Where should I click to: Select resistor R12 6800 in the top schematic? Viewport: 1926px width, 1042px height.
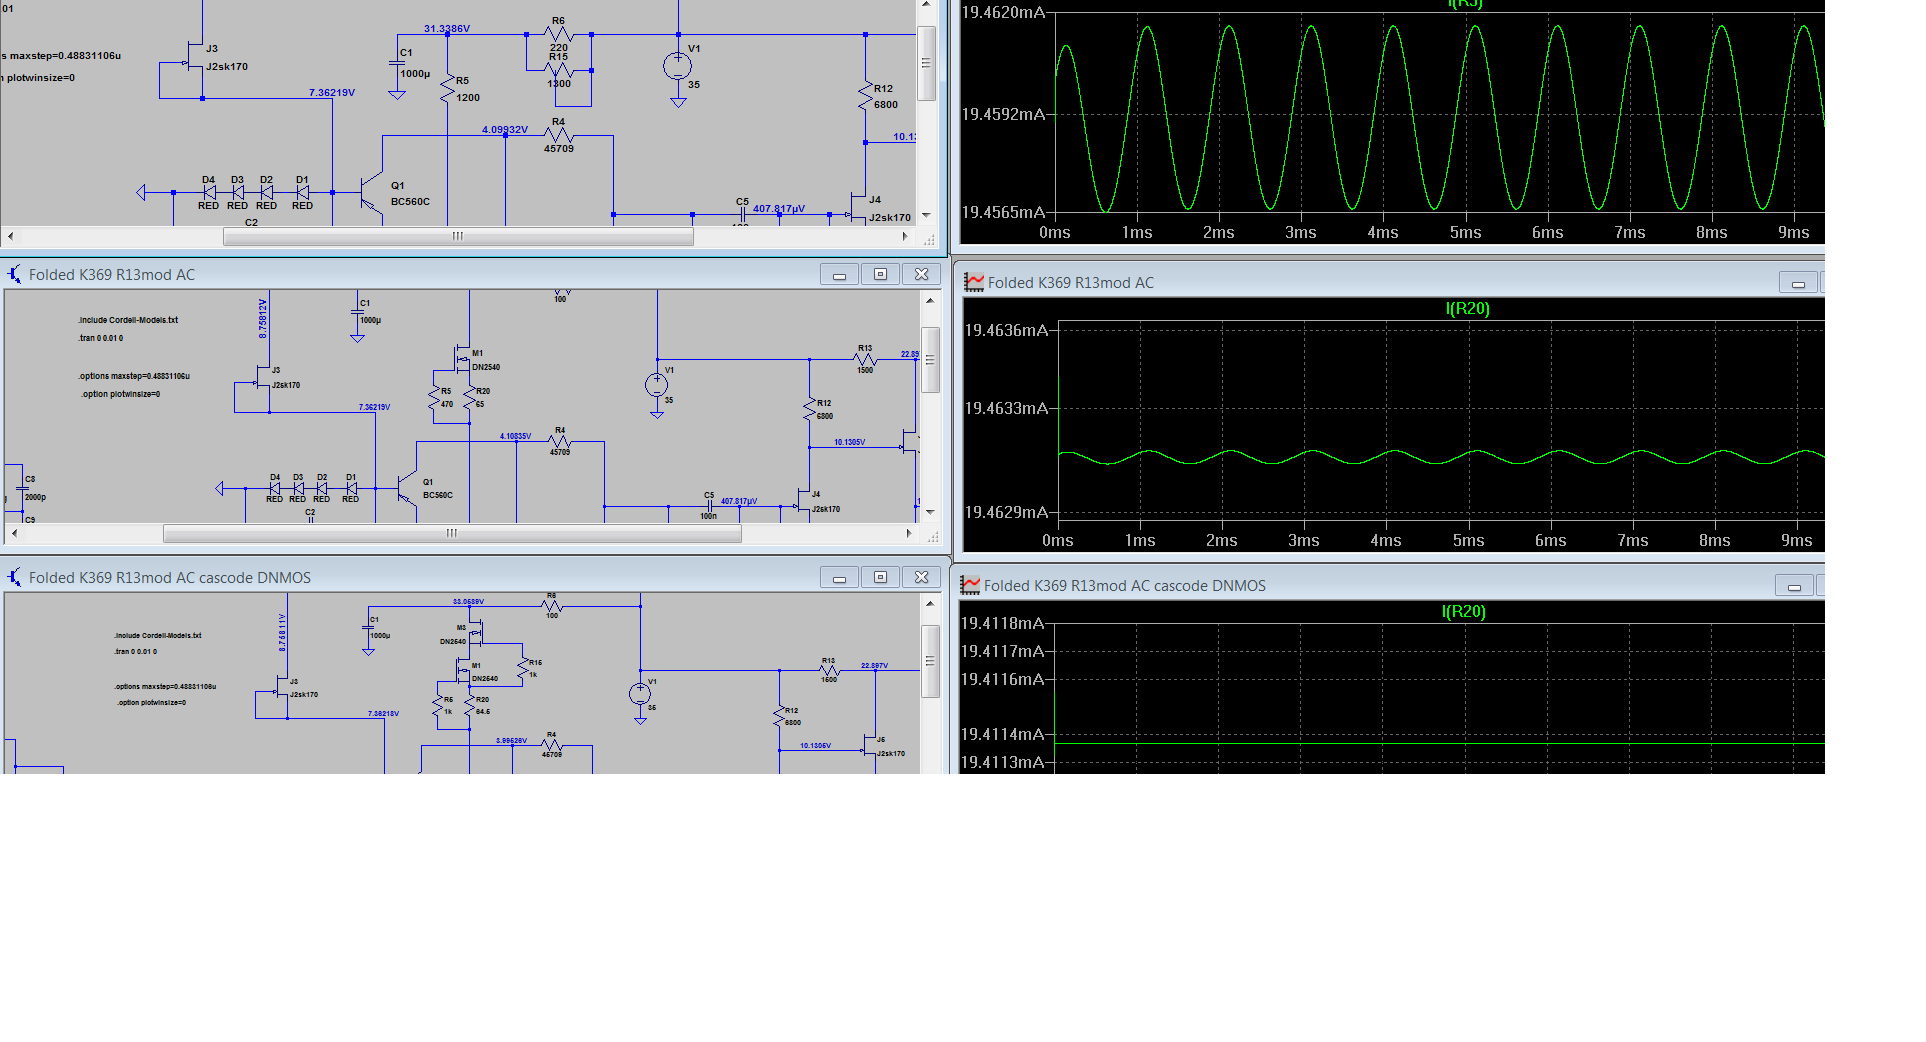click(865, 96)
